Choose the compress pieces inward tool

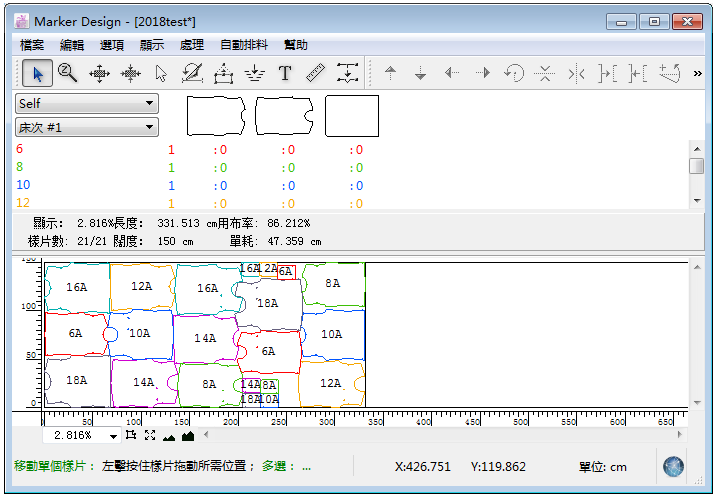click(130, 73)
